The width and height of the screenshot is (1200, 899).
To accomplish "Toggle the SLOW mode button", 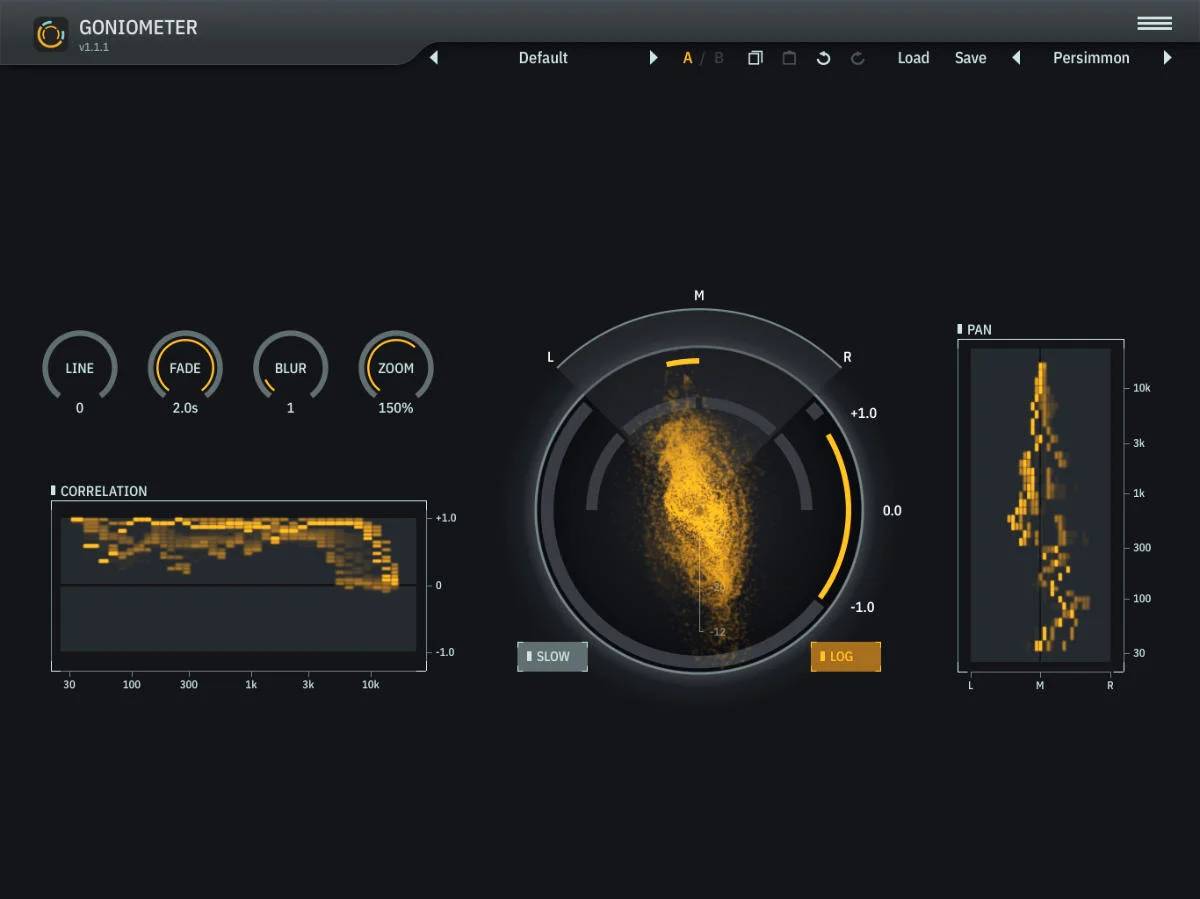I will (552, 656).
